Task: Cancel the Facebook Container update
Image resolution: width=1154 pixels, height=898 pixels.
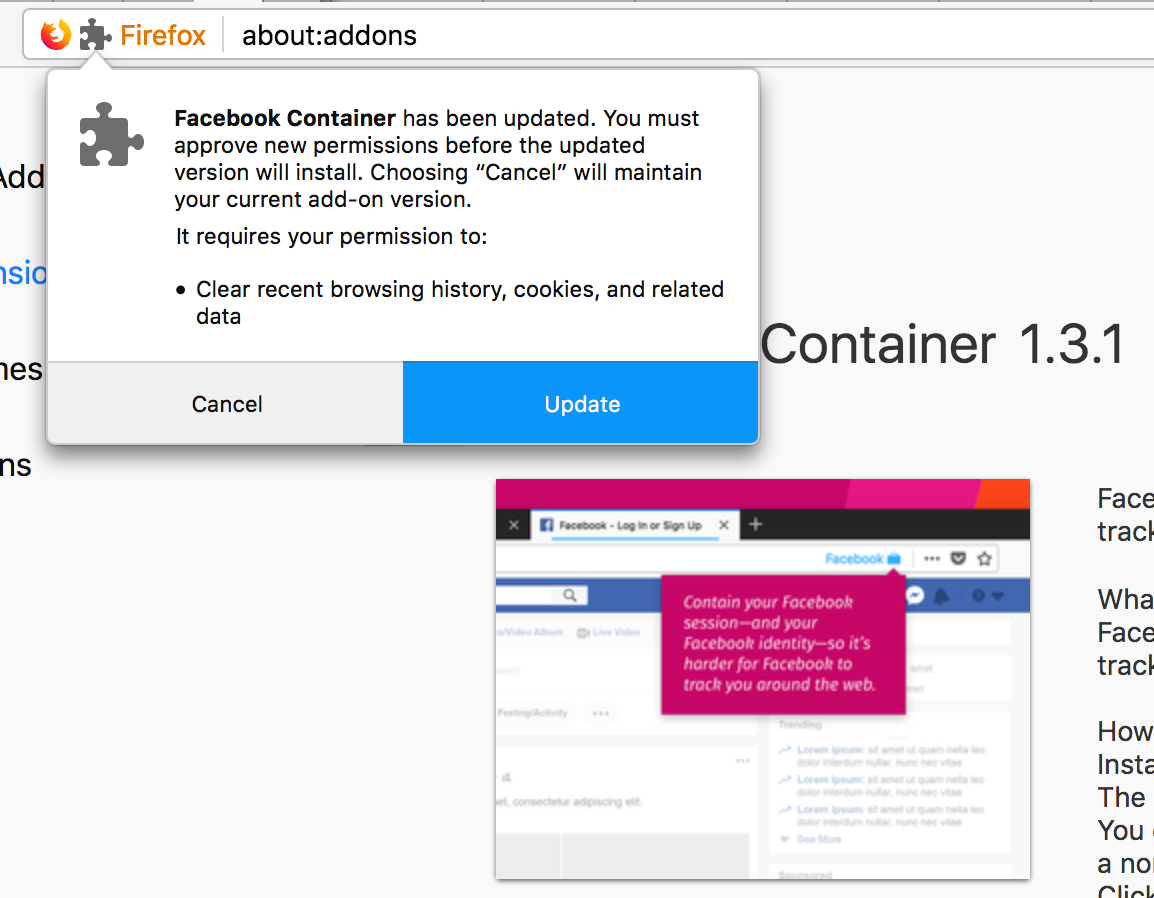Action: point(226,403)
